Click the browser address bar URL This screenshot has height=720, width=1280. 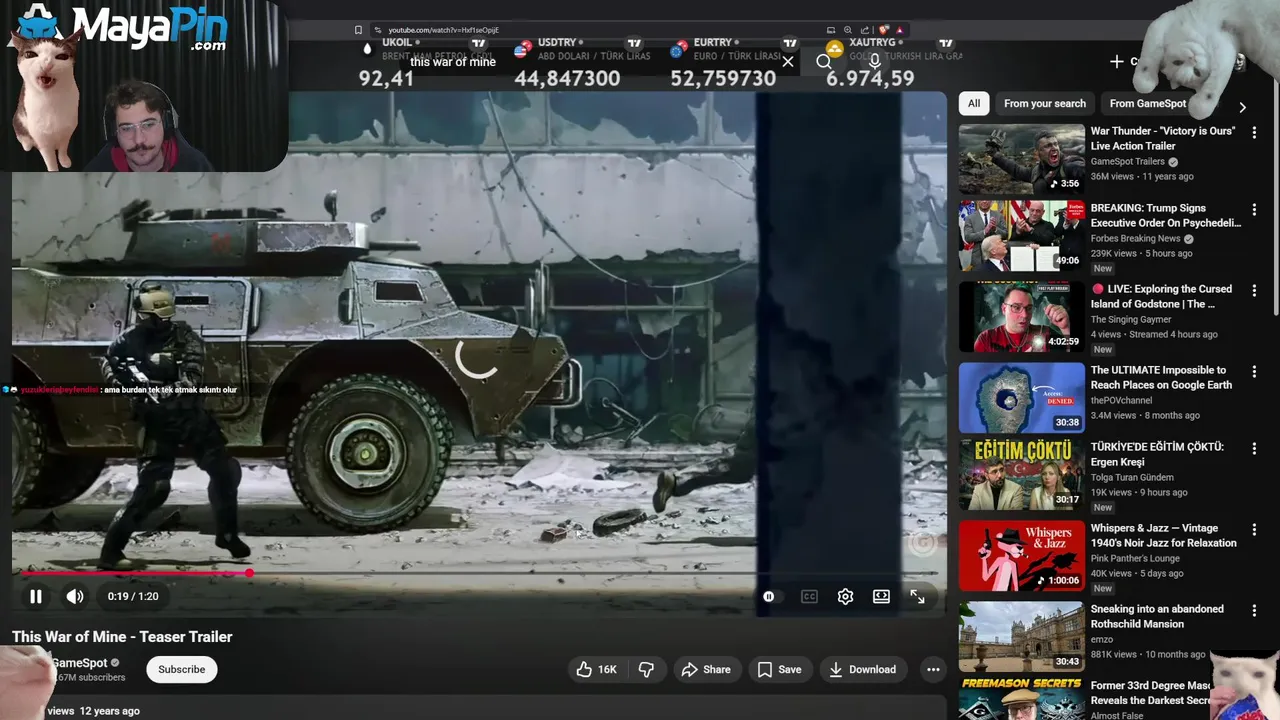[x=443, y=30]
